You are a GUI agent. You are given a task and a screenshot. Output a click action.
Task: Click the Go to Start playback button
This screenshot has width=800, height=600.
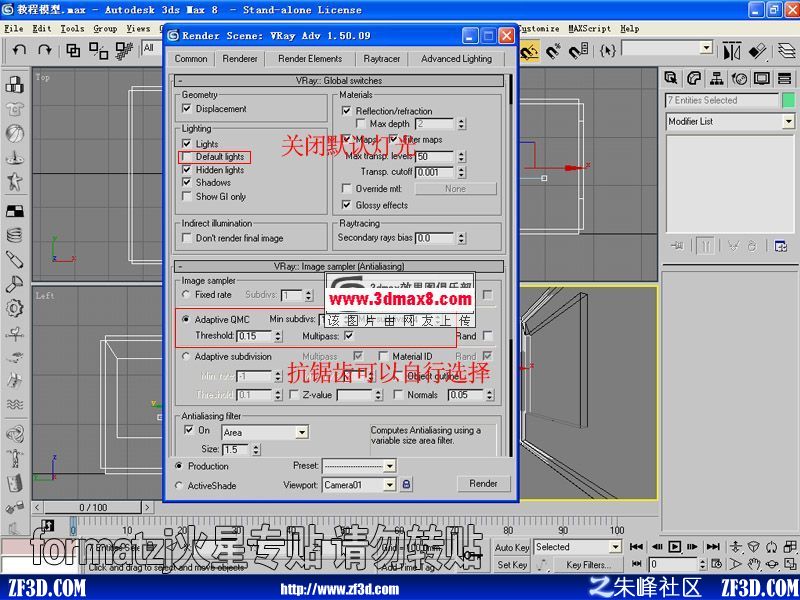coord(636,546)
